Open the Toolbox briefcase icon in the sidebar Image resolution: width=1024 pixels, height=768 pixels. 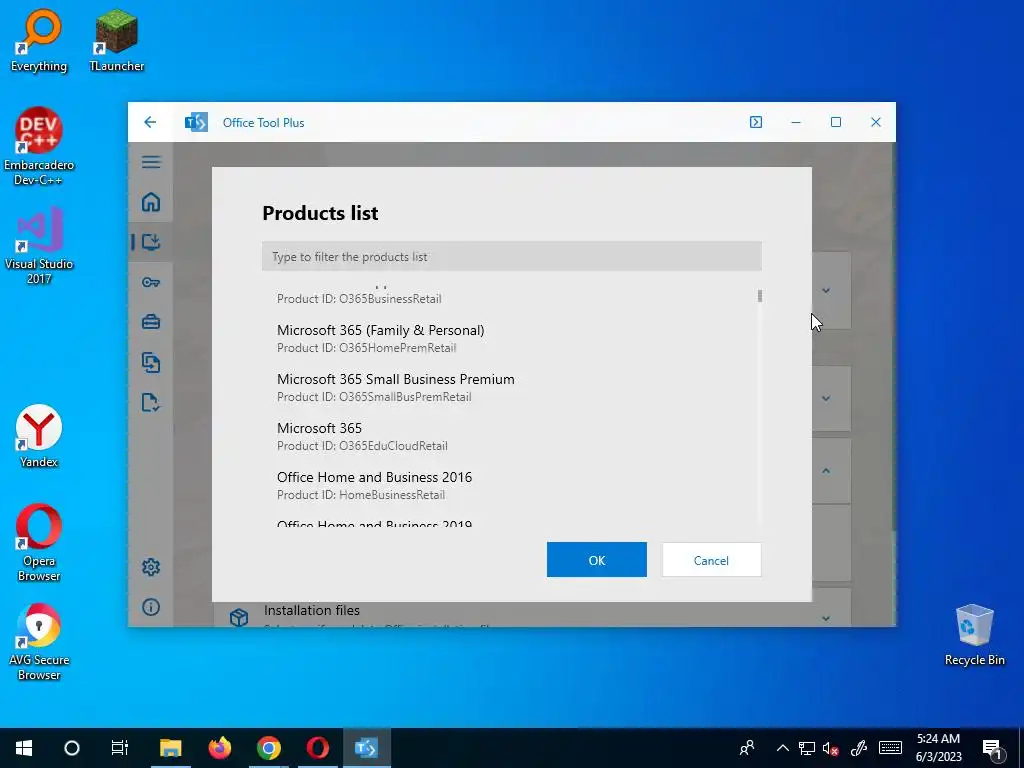[151, 322]
